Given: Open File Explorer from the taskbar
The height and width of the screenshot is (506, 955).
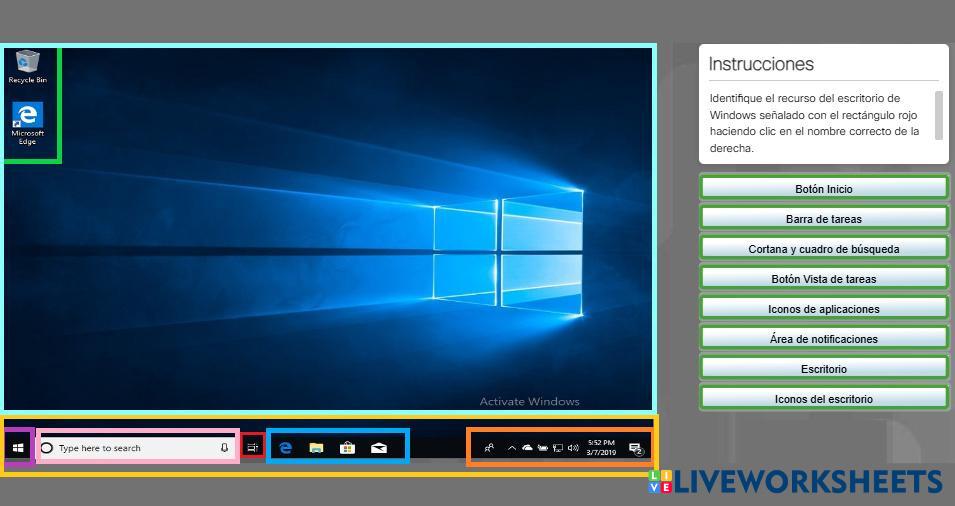Looking at the screenshot, I should pyautogui.click(x=316, y=448).
